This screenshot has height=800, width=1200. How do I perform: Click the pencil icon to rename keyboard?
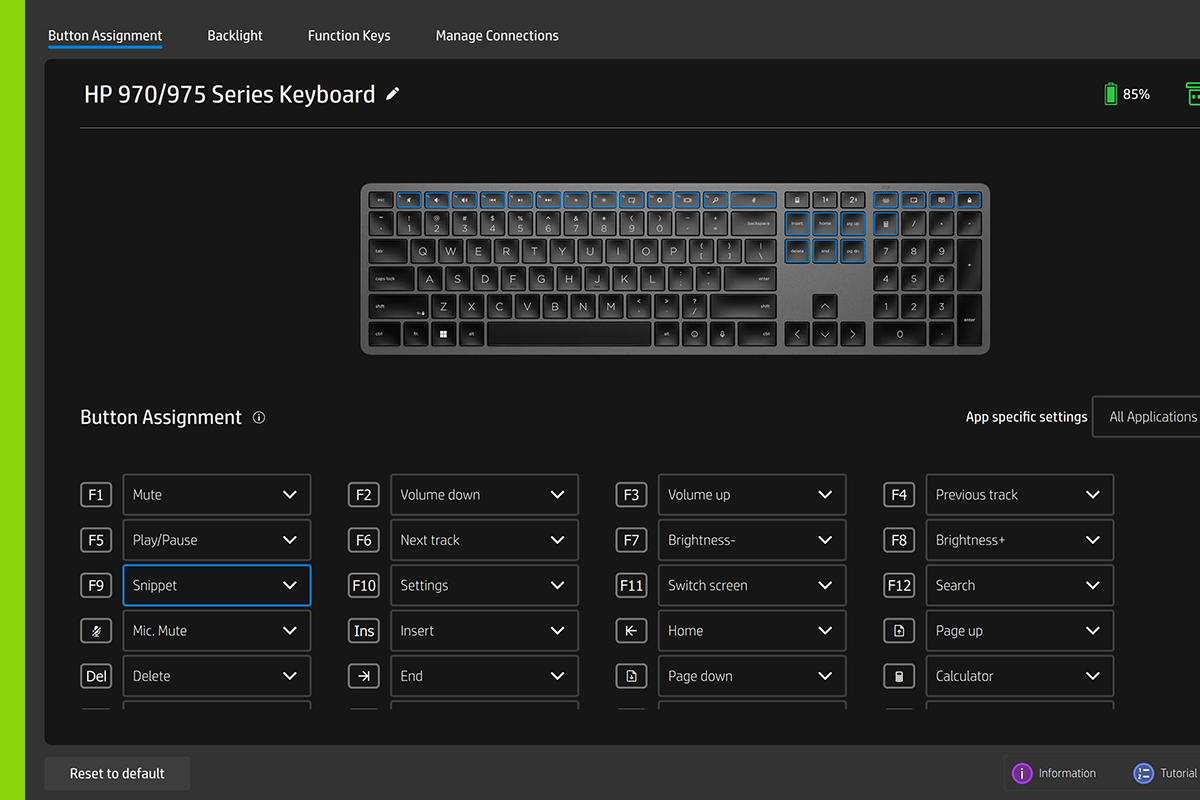pos(393,94)
